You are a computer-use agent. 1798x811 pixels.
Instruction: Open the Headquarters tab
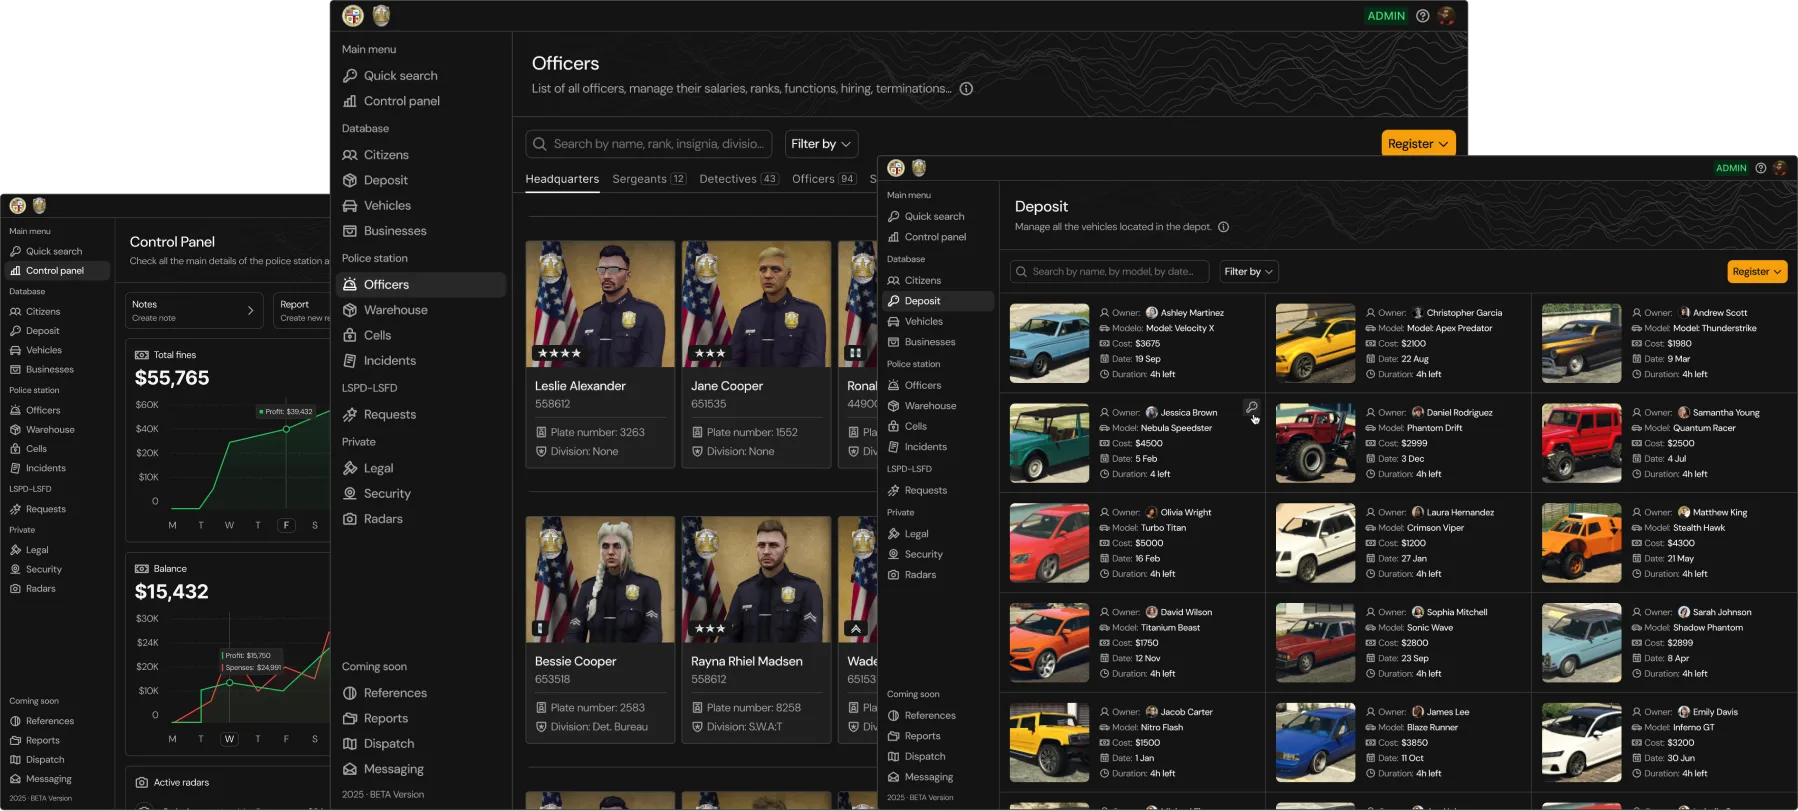562,179
